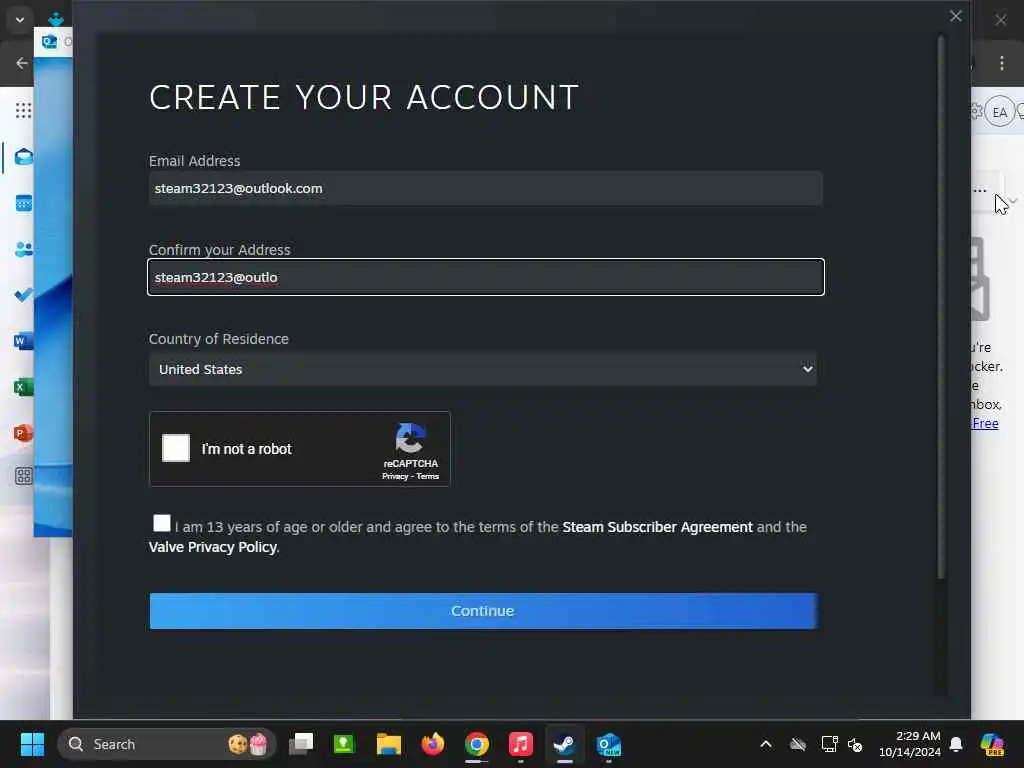This screenshot has width=1024, height=768.
Task: Click the Windows Start button
Action: pos(32,744)
